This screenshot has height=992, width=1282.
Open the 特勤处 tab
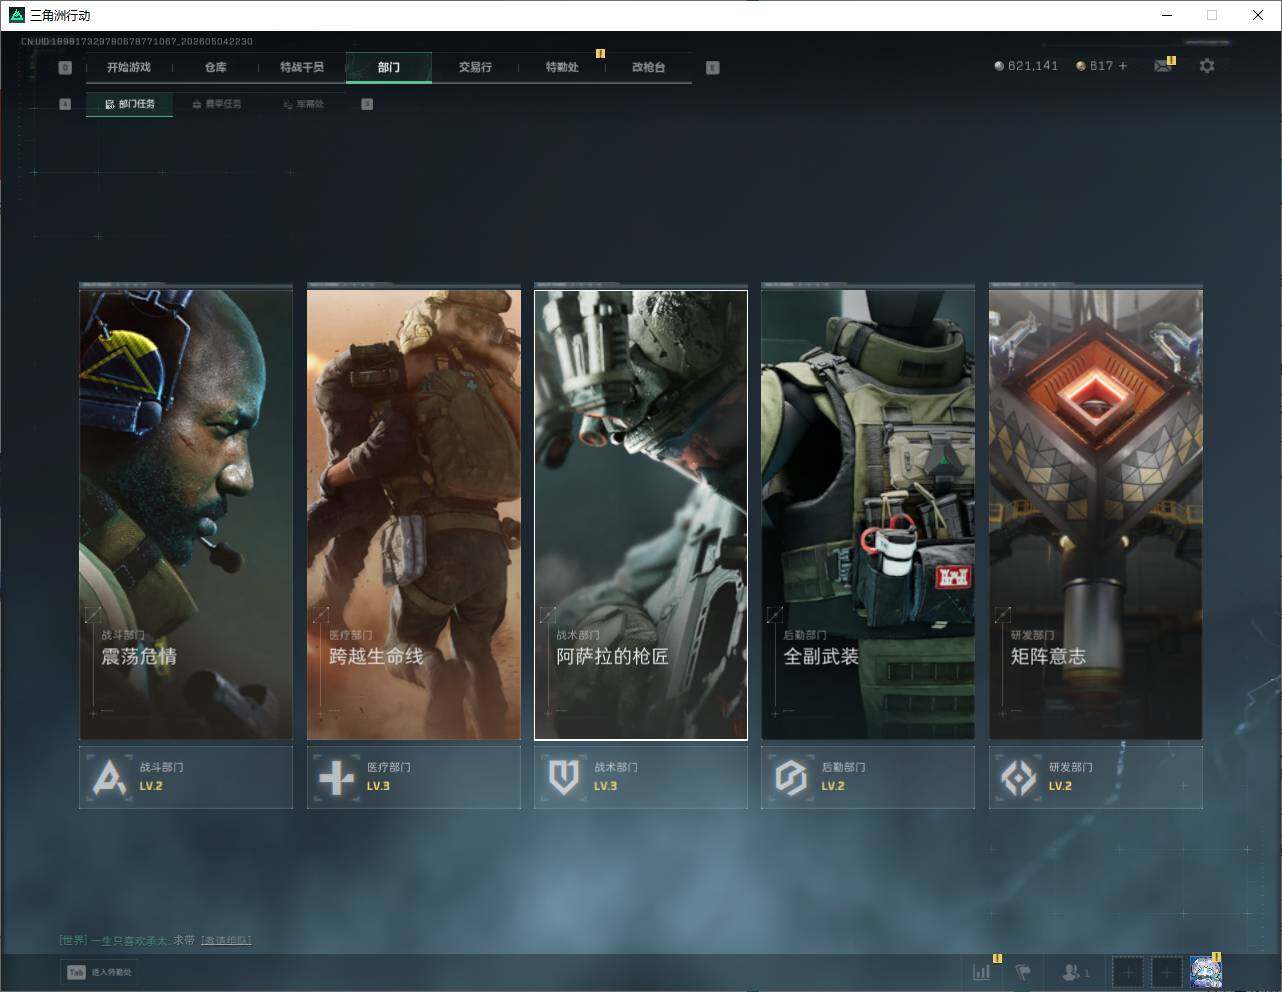(x=562, y=67)
